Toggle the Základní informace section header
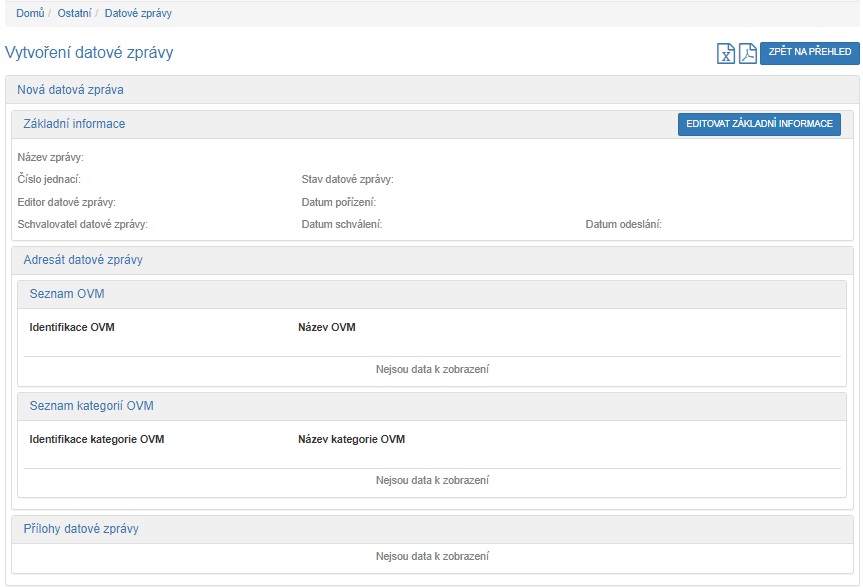This screenshot has height=587, width=863. pyautogui.click(x=74, y=124)
